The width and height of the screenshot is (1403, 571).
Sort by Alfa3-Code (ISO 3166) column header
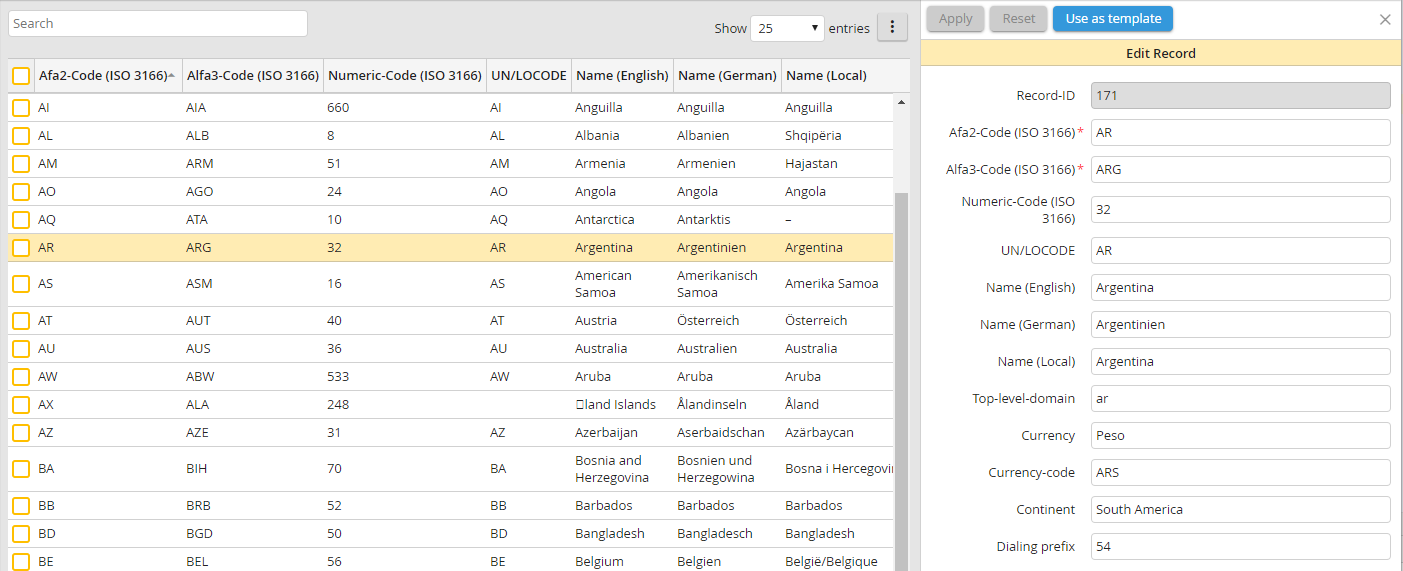pyautogui.click(x=253, y=76)
